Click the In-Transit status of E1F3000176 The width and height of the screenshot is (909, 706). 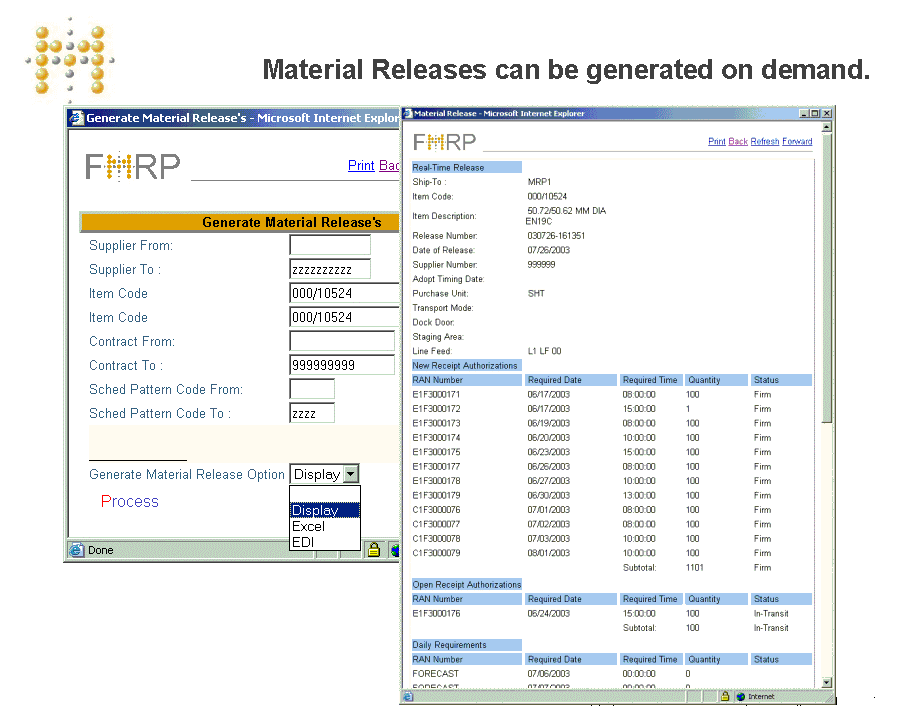click(771, 613)
